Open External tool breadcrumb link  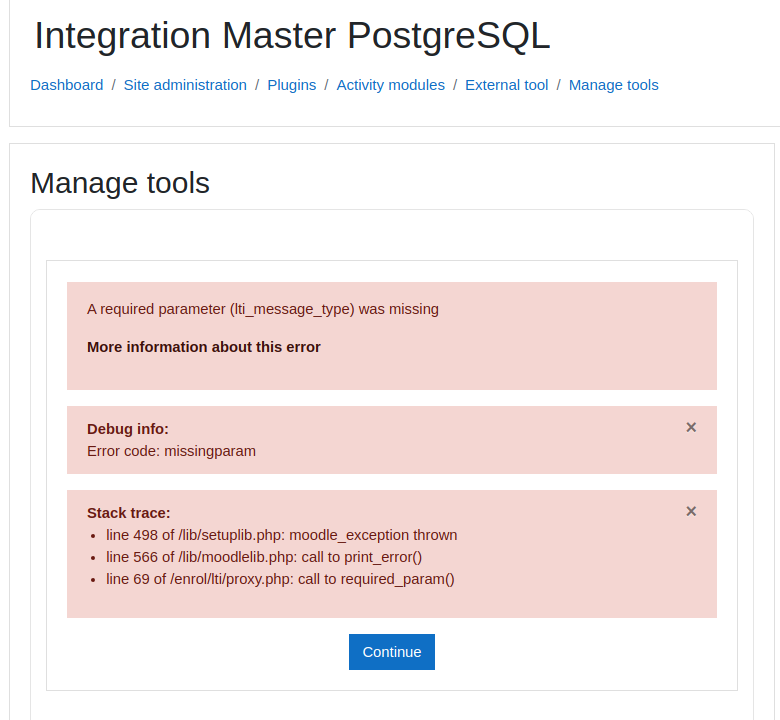(506, 85)
